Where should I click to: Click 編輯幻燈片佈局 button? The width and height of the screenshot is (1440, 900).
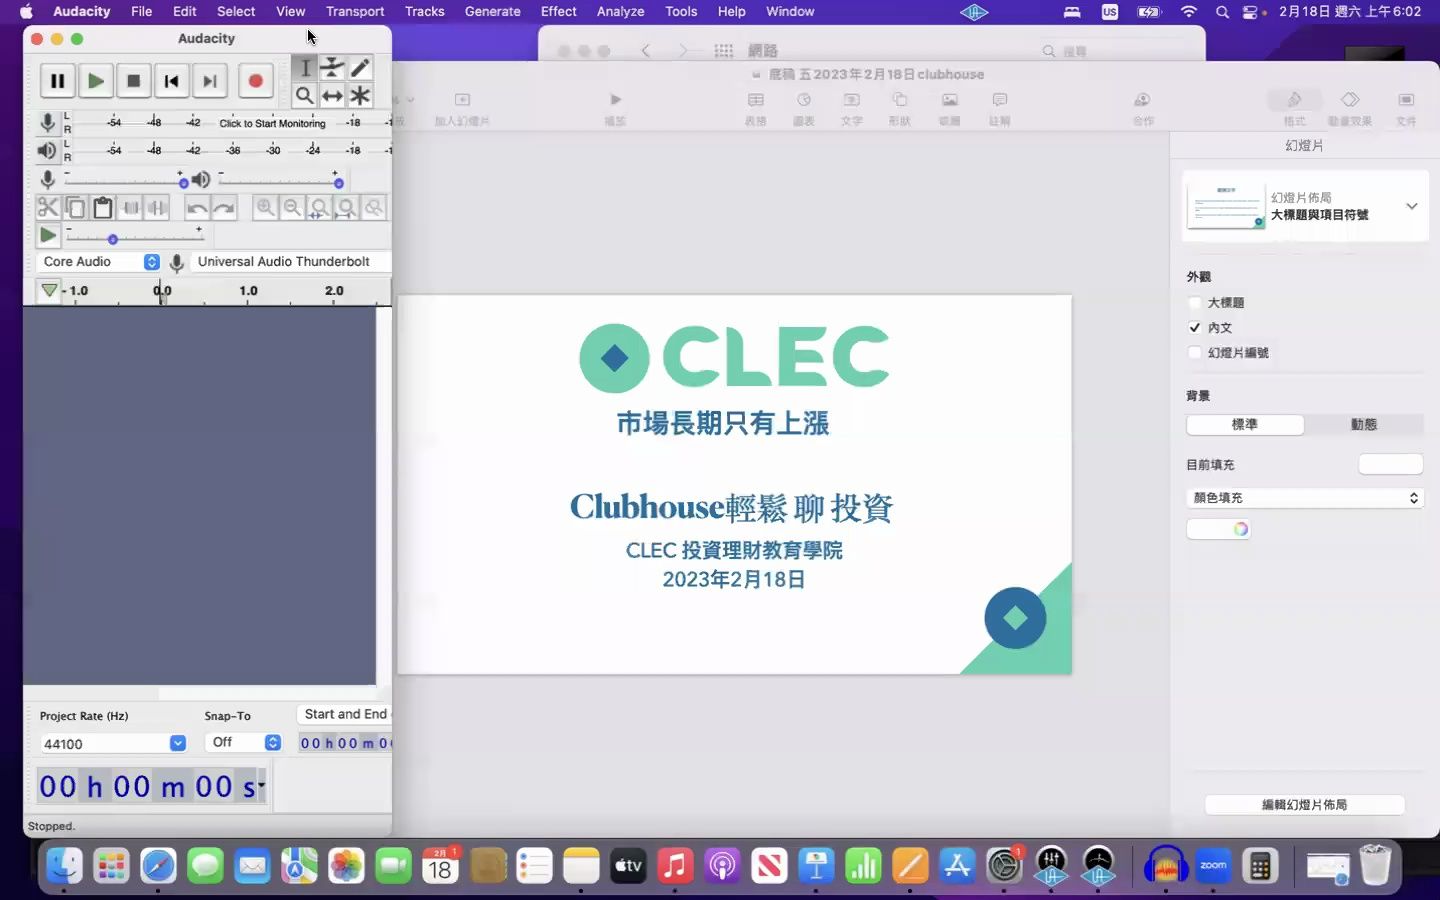[x=1305, y=804]
